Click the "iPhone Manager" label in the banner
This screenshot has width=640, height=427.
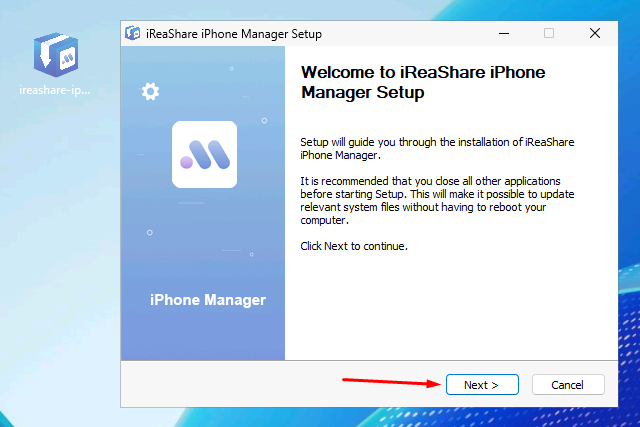pyautogui.click(x=207, y=300)
